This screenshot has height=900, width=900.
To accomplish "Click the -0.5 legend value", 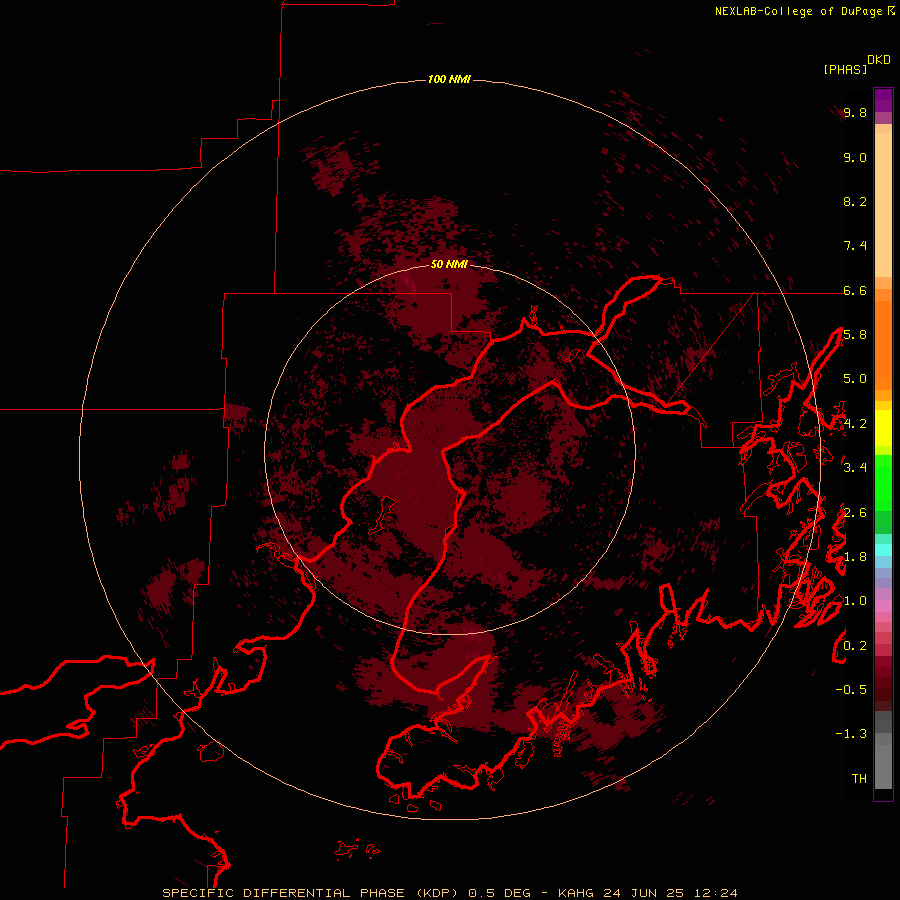I will [851, 690].
